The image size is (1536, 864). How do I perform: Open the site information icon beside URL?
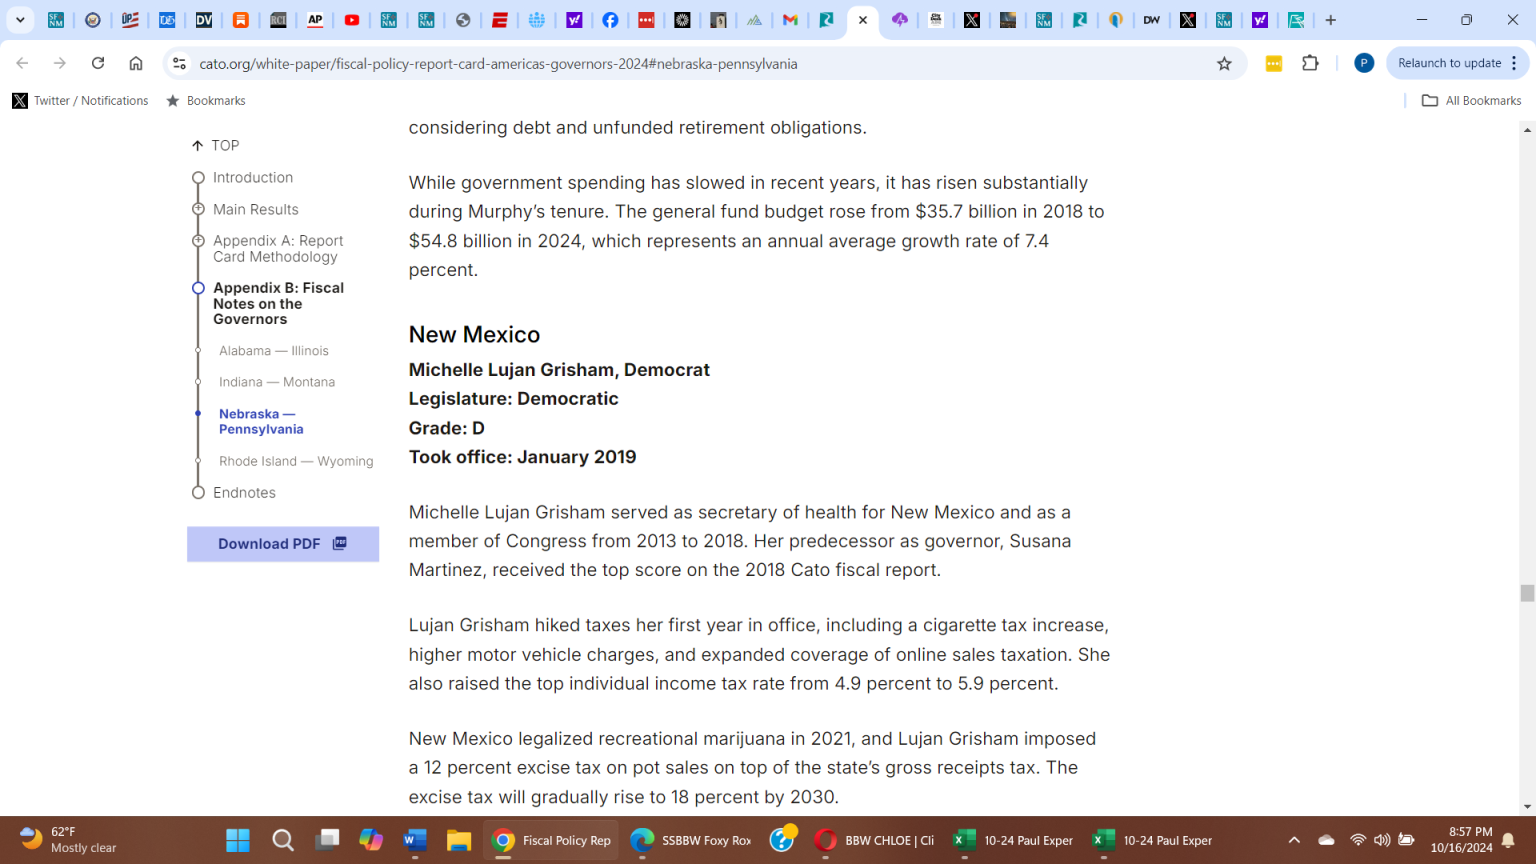pyautogui.click(x=179, y=64)
